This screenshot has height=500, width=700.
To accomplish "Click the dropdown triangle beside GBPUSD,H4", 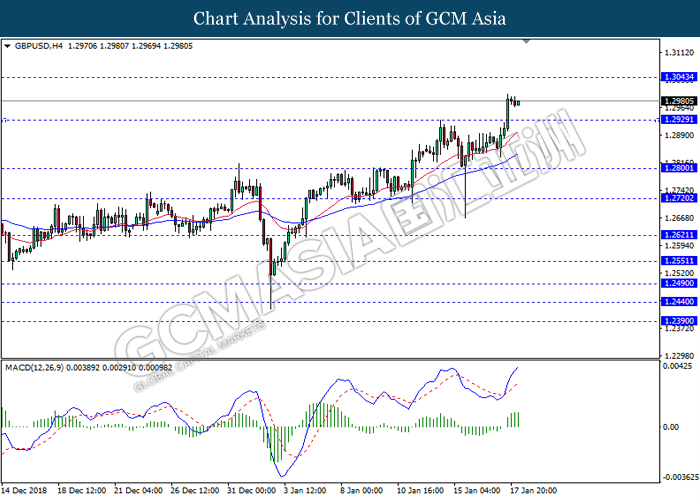I will click(x=7, y=46).
